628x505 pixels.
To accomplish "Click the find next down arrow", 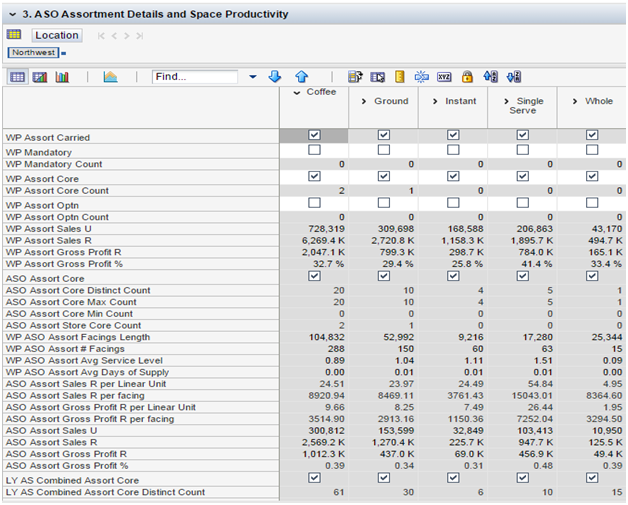I will (x=275, y=77).
